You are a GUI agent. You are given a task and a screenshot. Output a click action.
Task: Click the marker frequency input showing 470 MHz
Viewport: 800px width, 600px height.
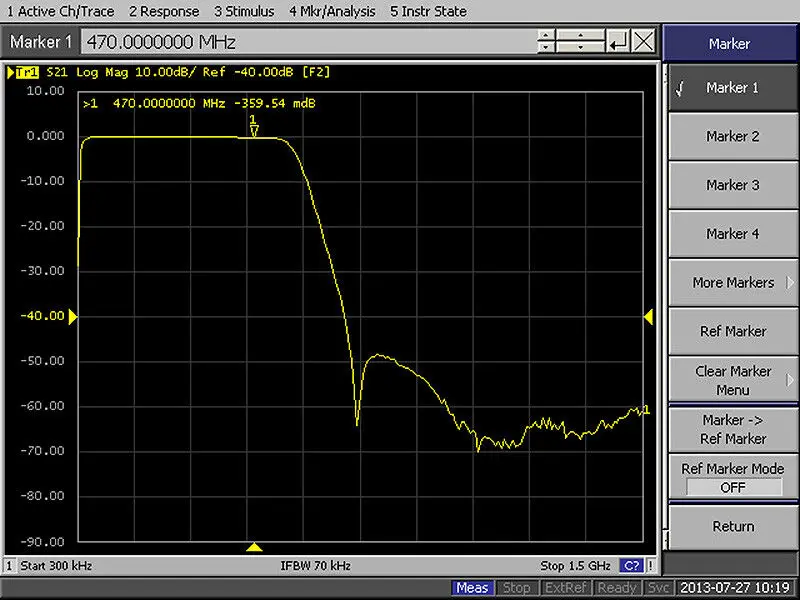coord(300,43)
